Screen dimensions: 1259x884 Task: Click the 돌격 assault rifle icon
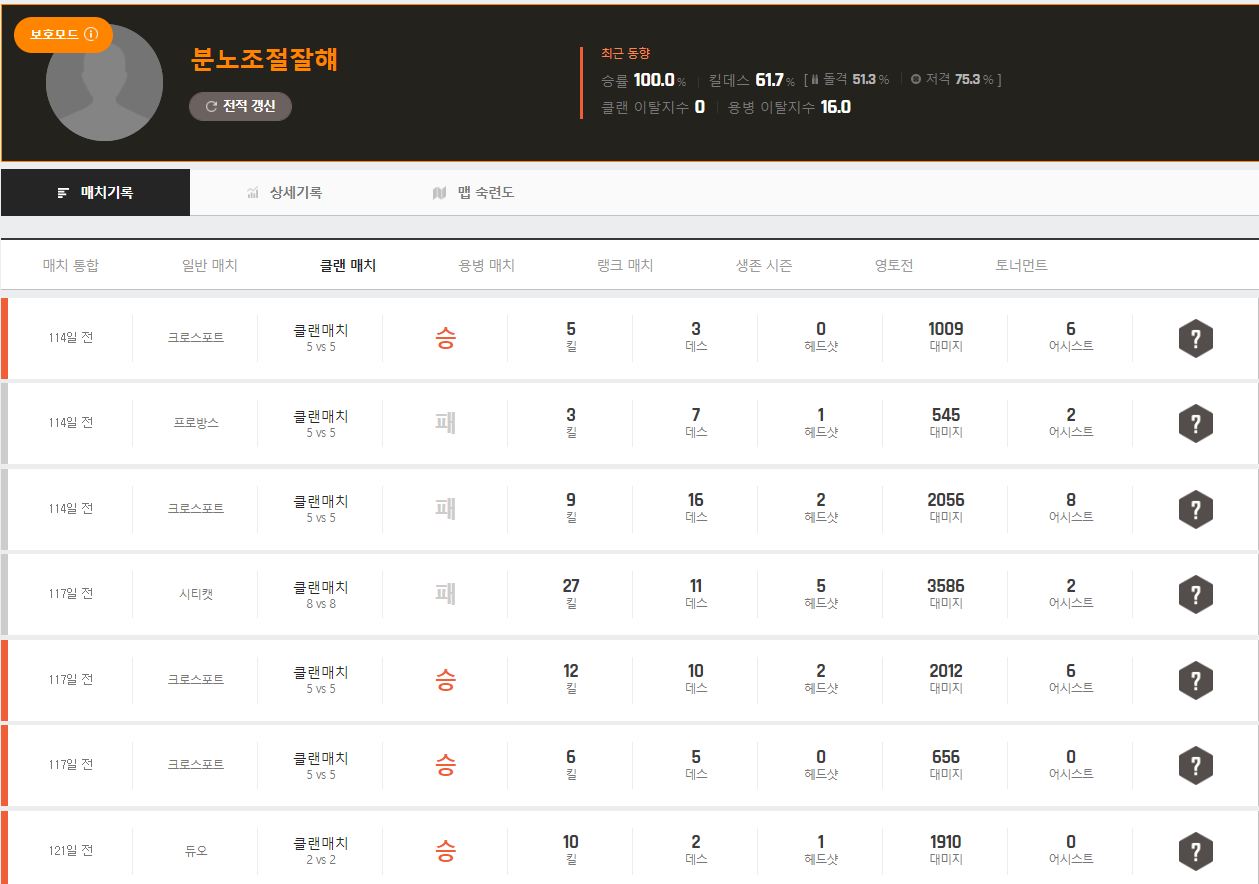[815, 79]
